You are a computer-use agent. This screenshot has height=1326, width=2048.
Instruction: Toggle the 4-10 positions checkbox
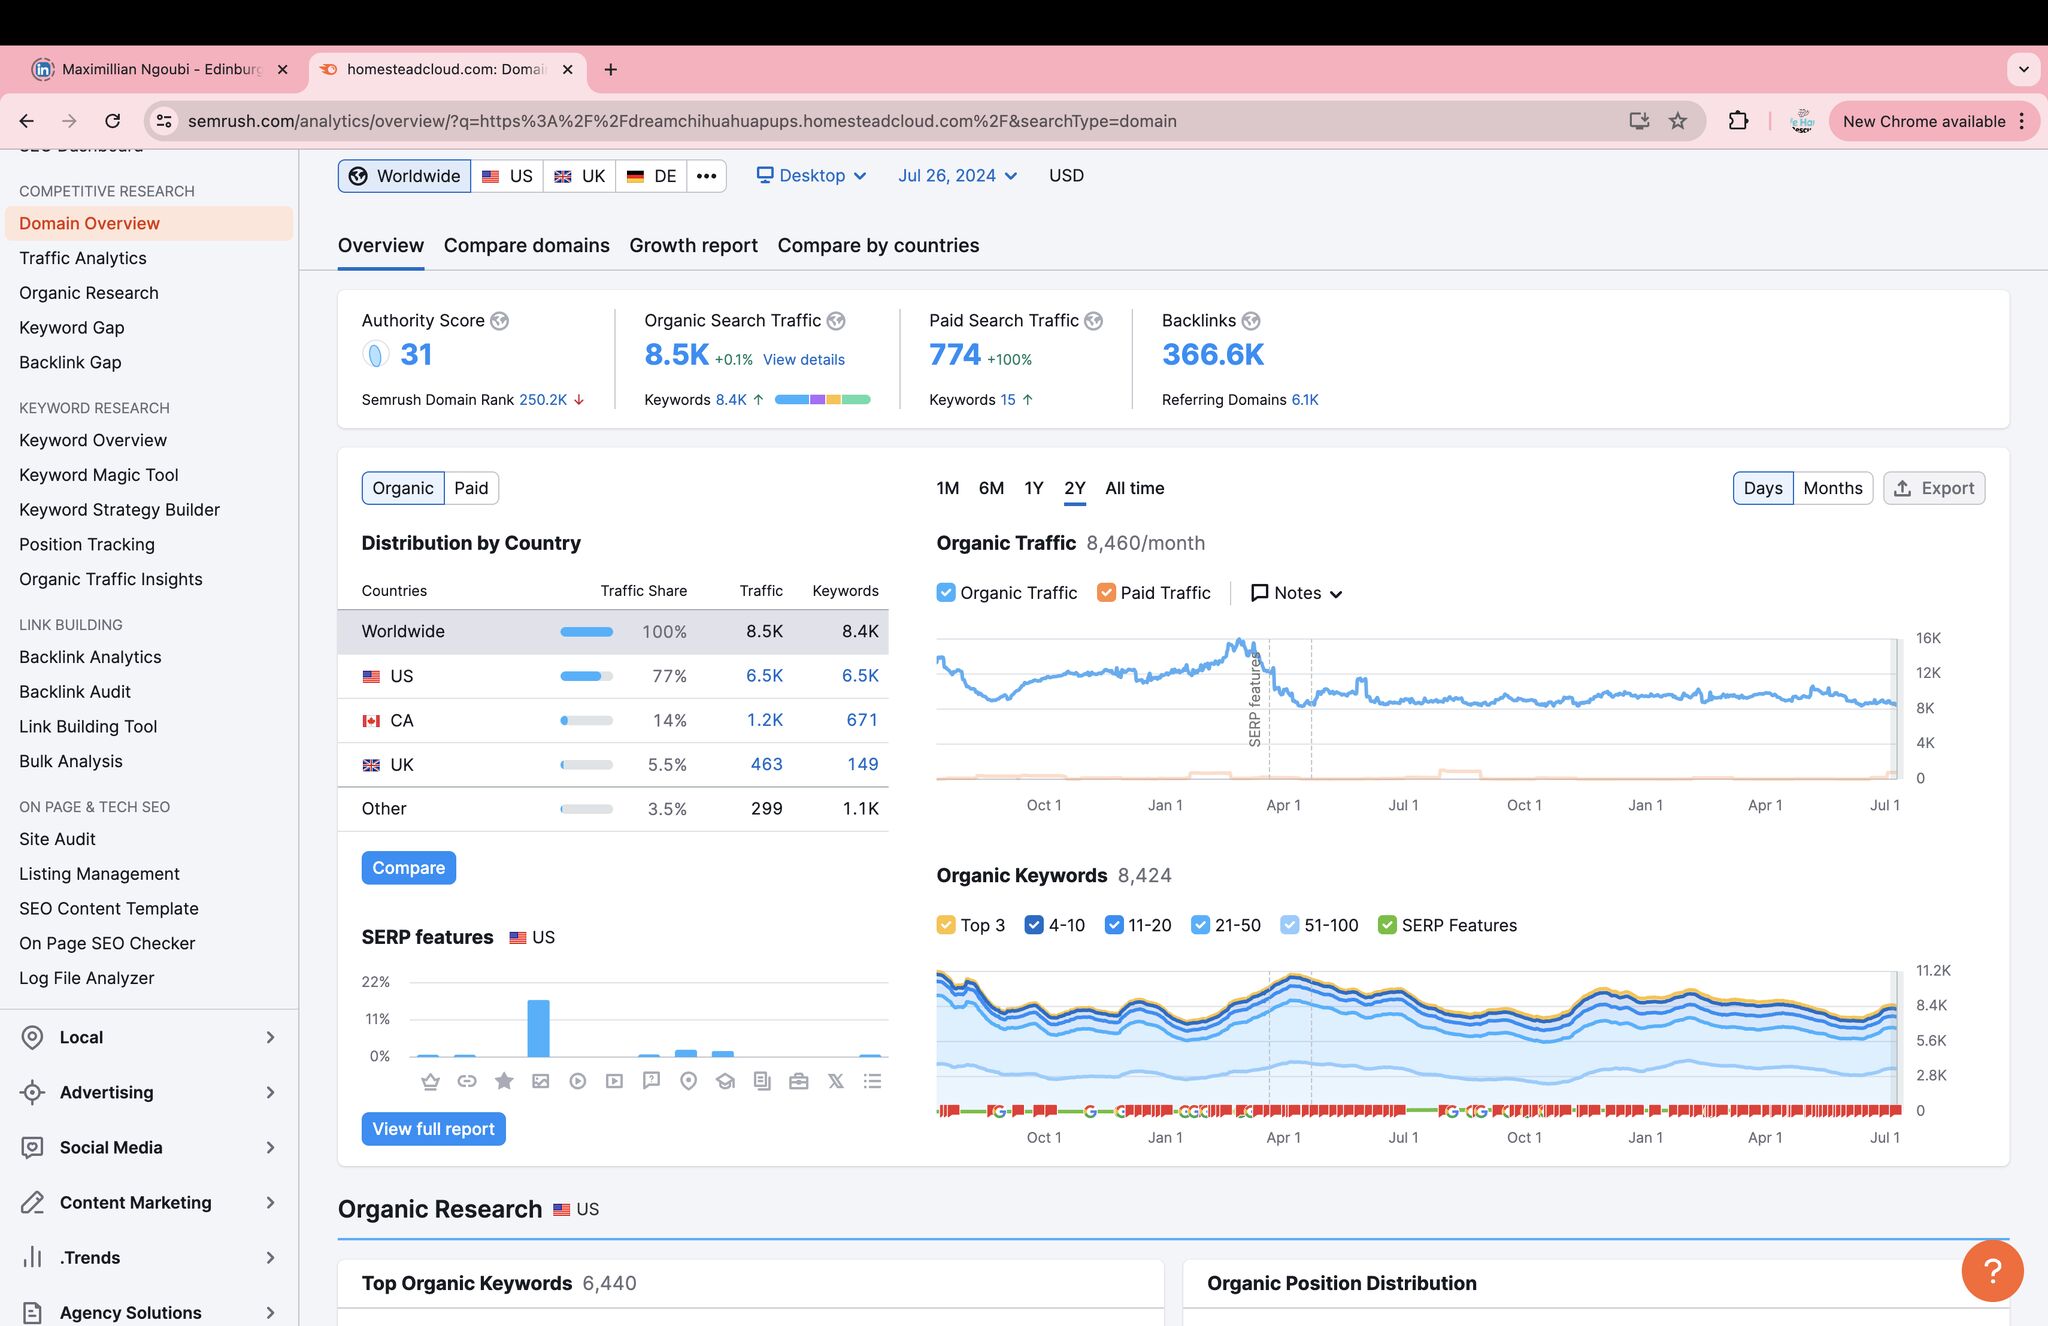tap(1034, 925)
